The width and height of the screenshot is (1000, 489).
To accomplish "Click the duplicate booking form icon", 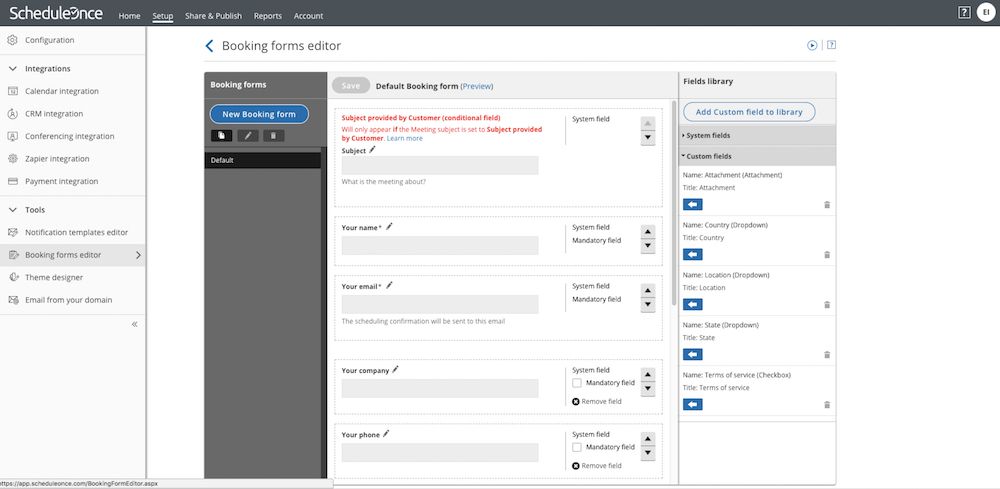I will (221, 135).
